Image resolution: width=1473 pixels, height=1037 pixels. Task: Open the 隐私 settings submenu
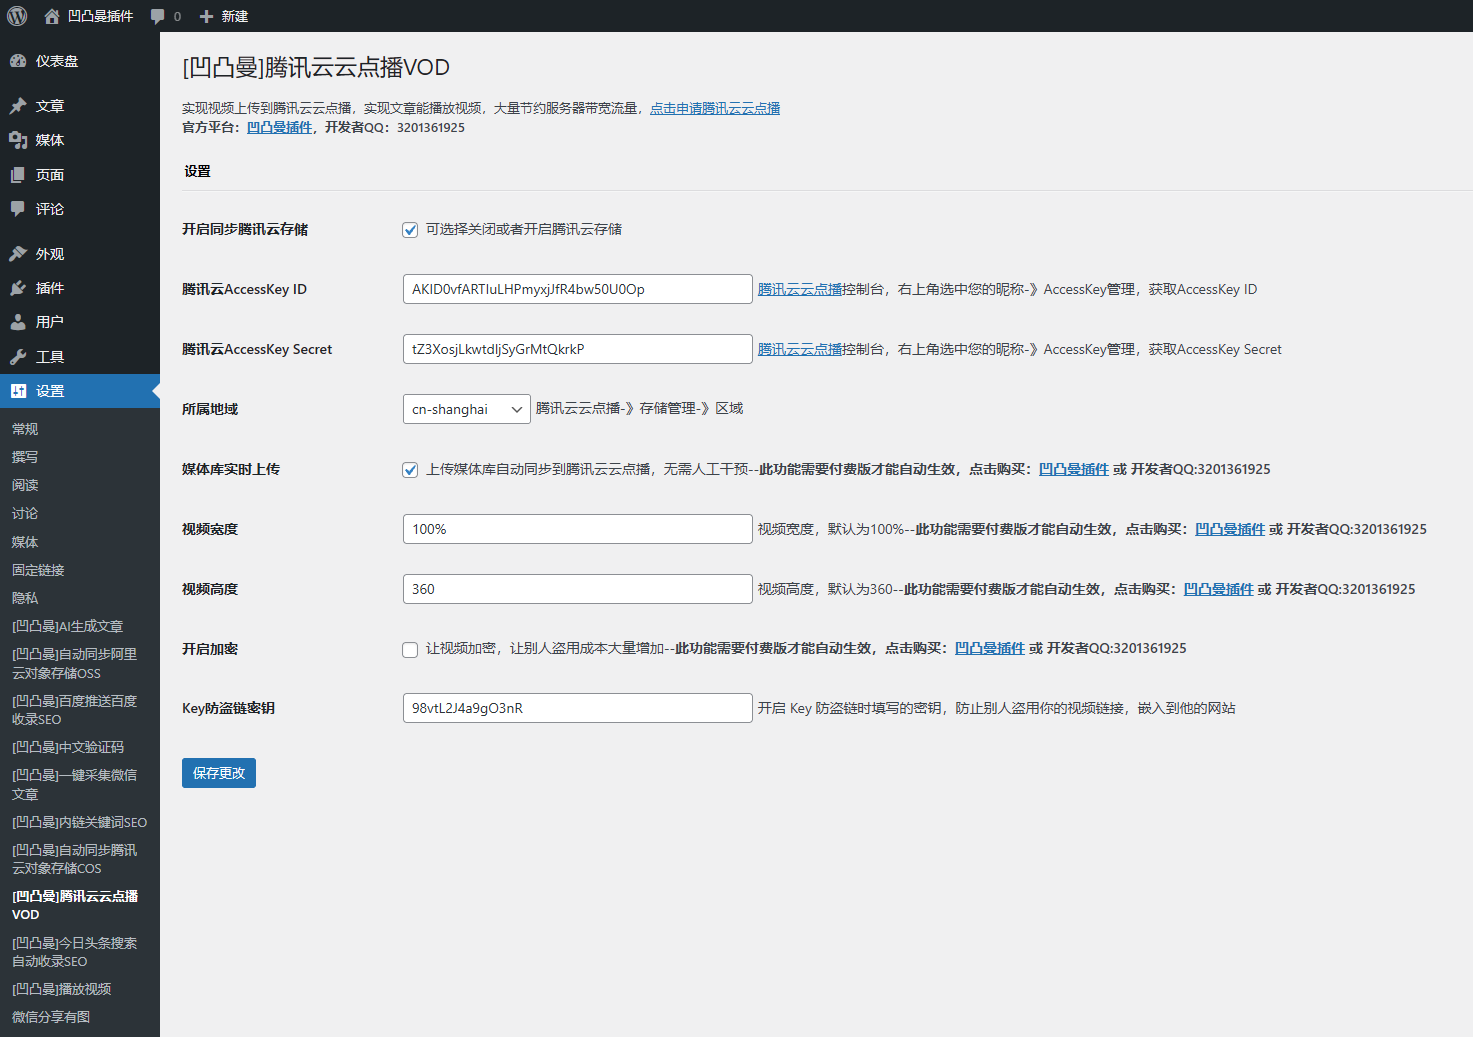pyautogui.click(x=25, y=598)
